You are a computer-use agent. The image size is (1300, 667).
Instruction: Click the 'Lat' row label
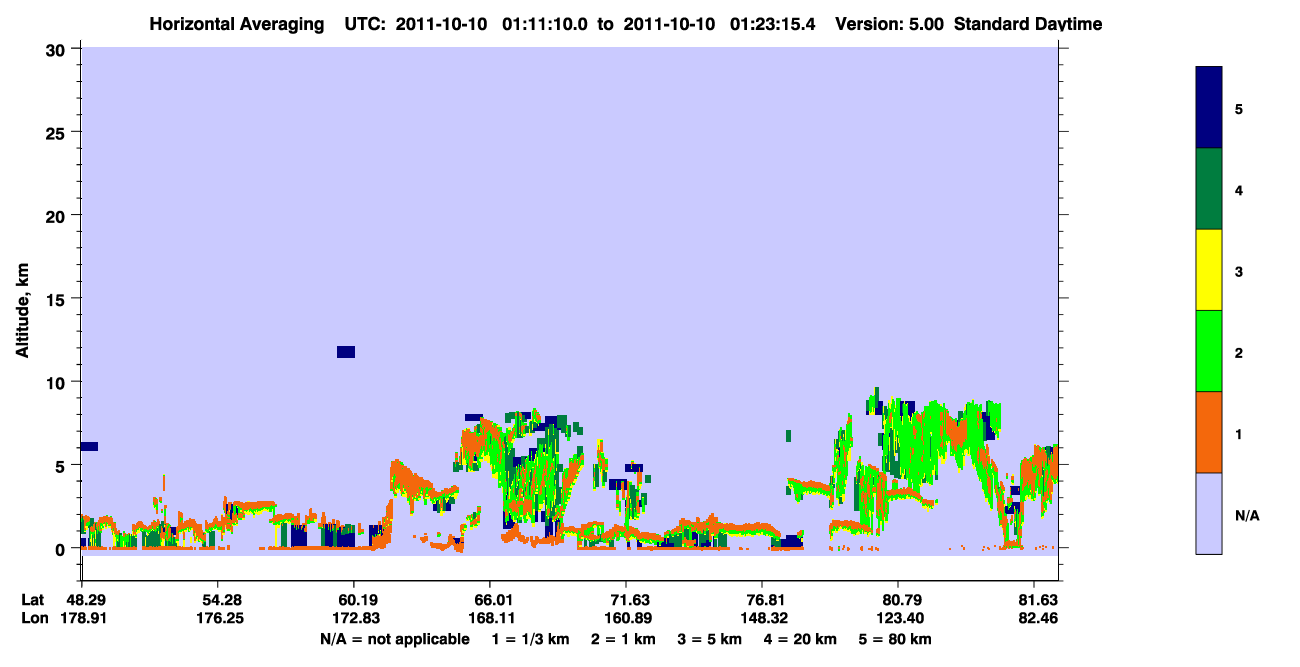point(33,600)
